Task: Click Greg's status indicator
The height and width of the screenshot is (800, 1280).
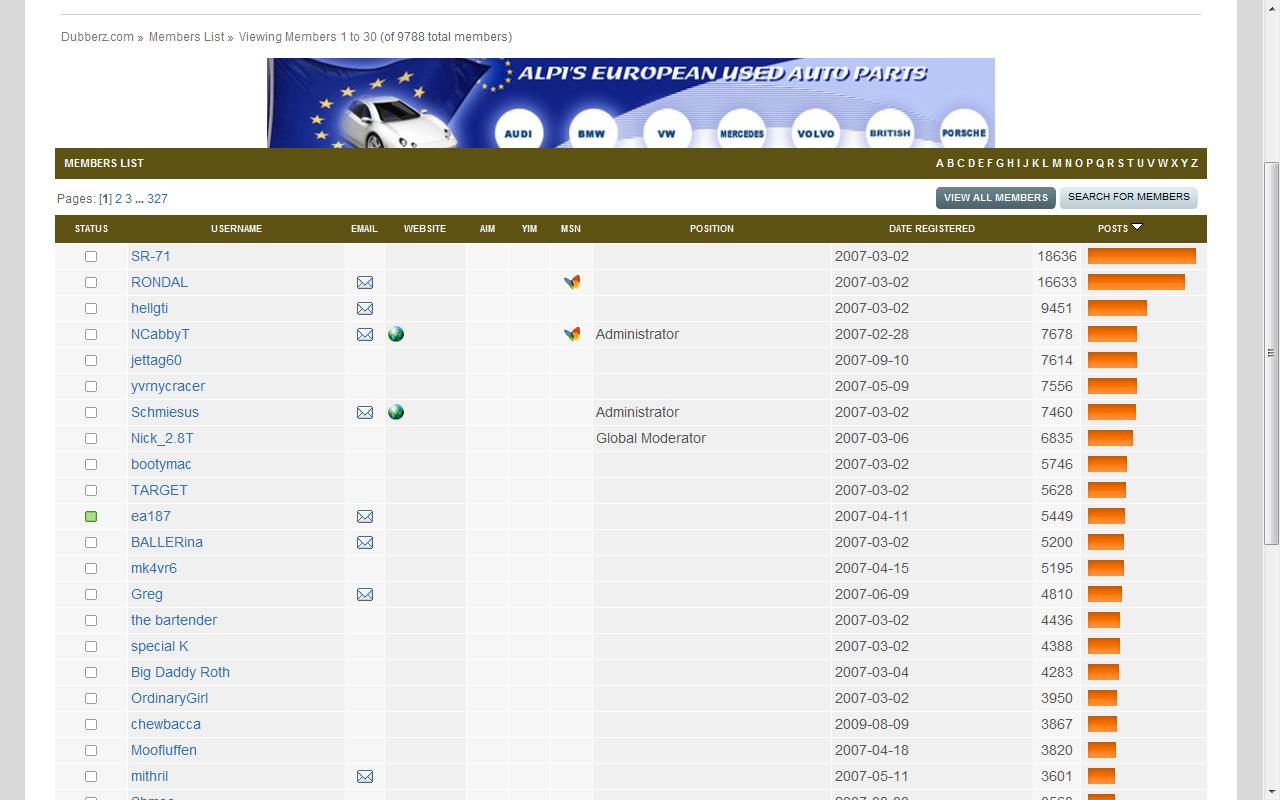Action: pyautogui.click(x=91, y=595)
